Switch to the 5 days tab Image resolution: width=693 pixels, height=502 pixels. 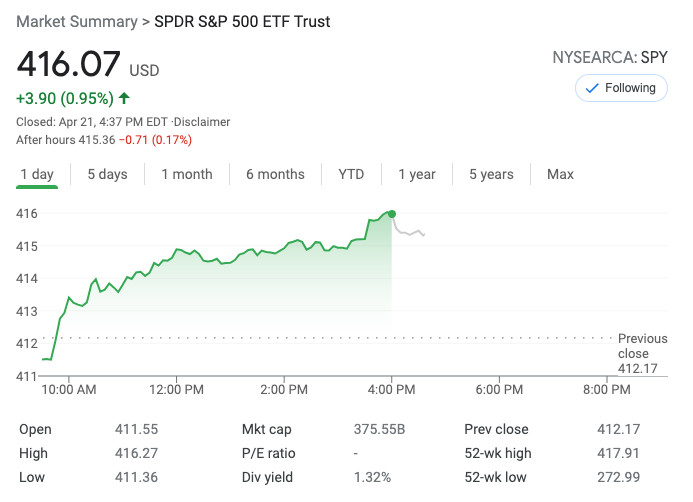coord(107,174)
